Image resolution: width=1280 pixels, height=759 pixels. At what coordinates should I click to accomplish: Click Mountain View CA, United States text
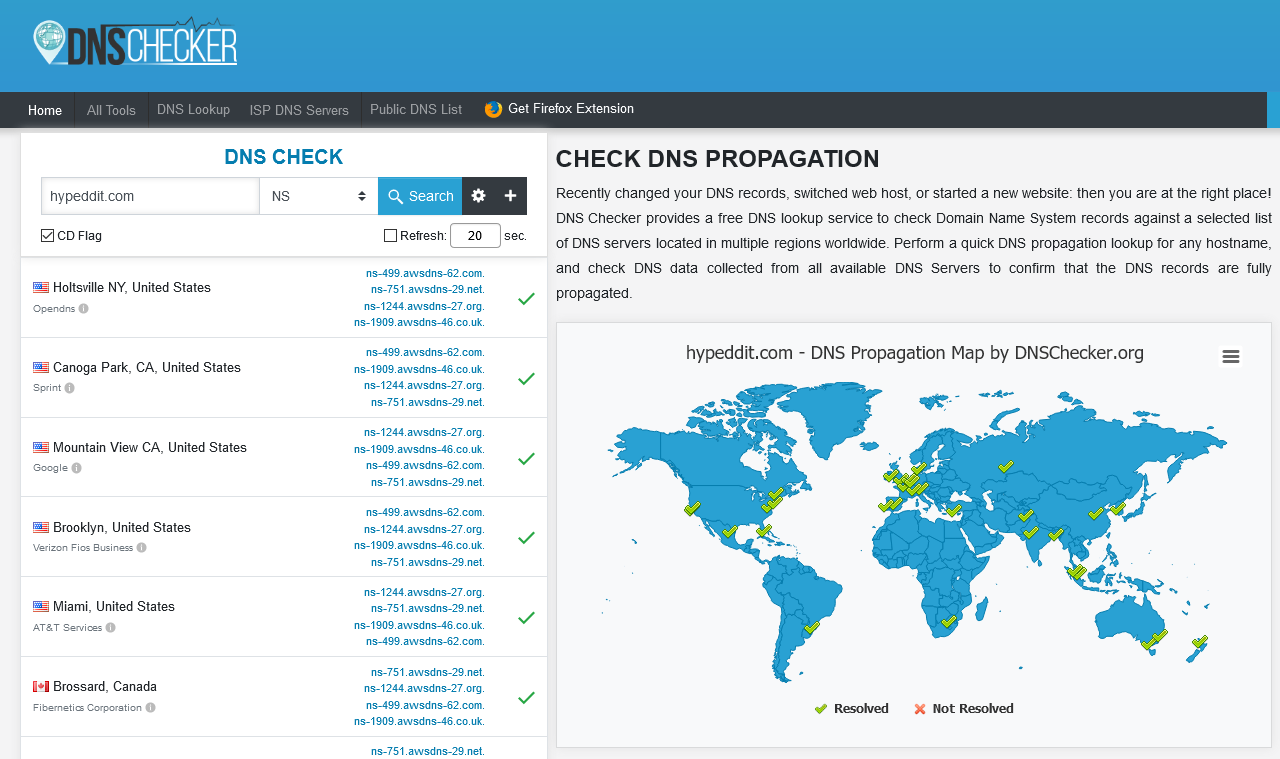[150, 448]
